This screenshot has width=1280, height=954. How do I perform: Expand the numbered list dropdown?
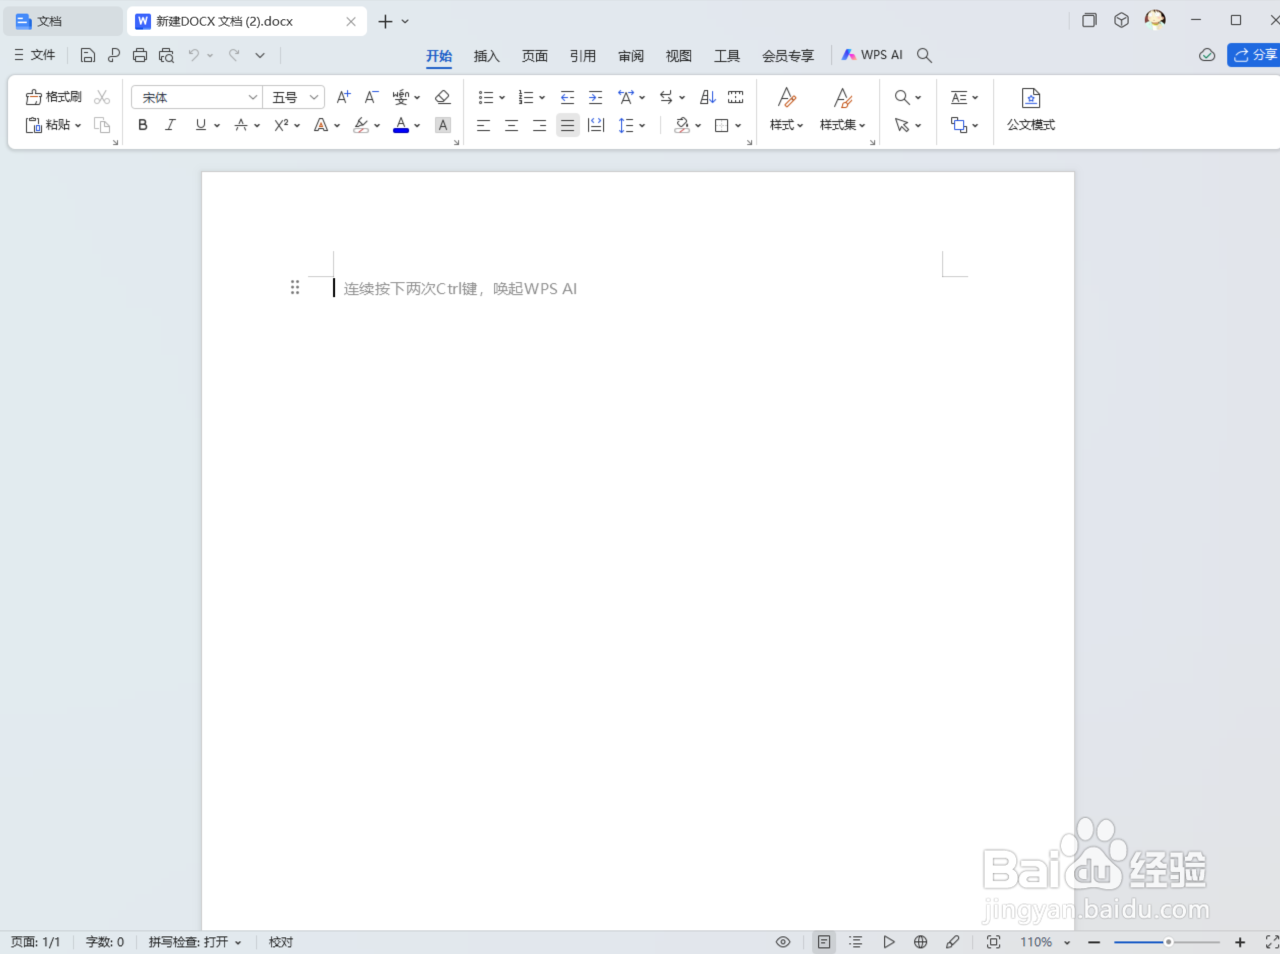tap(542, 98)
